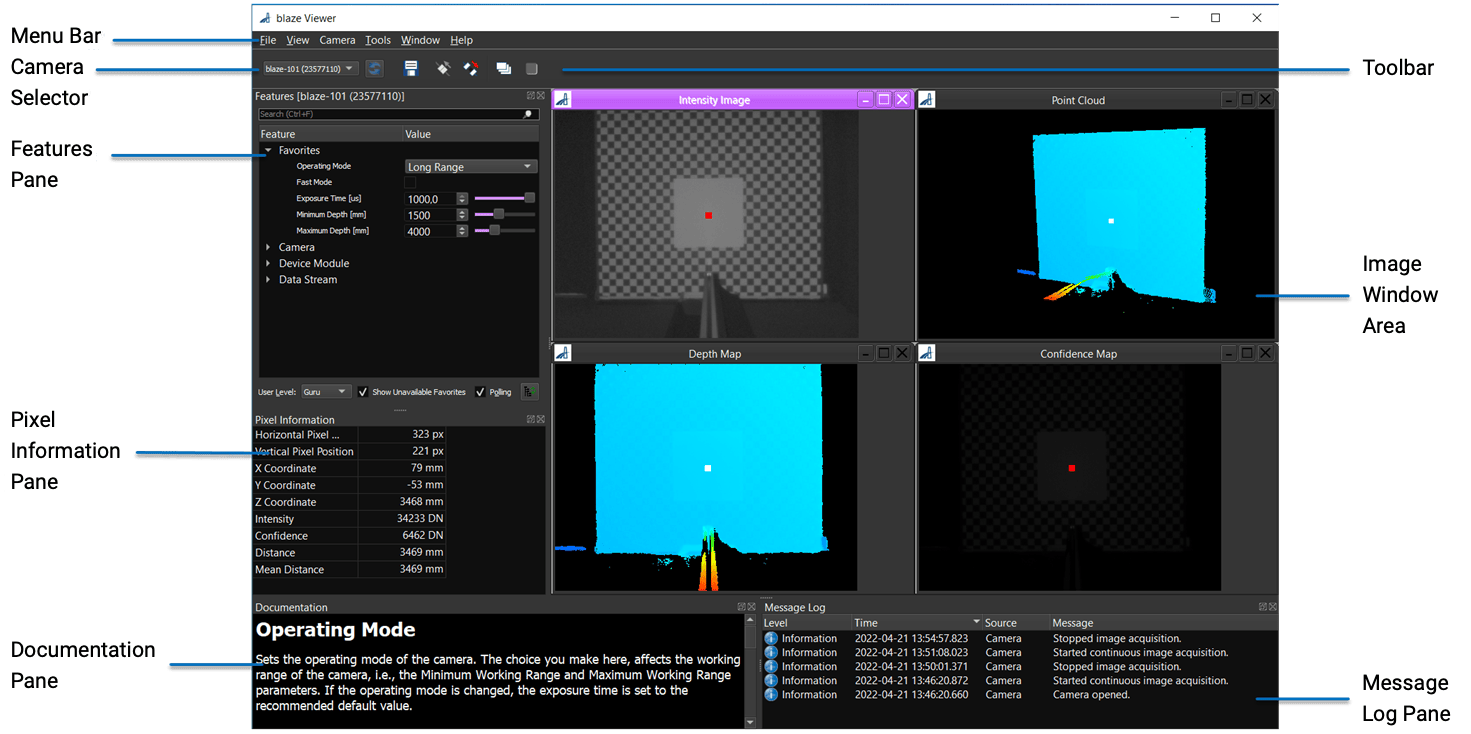Image resolution: width=1471 pixels, height=734 pixels.
Task: Click the Level column header in Message Log
Action: [x=806, y=623]
